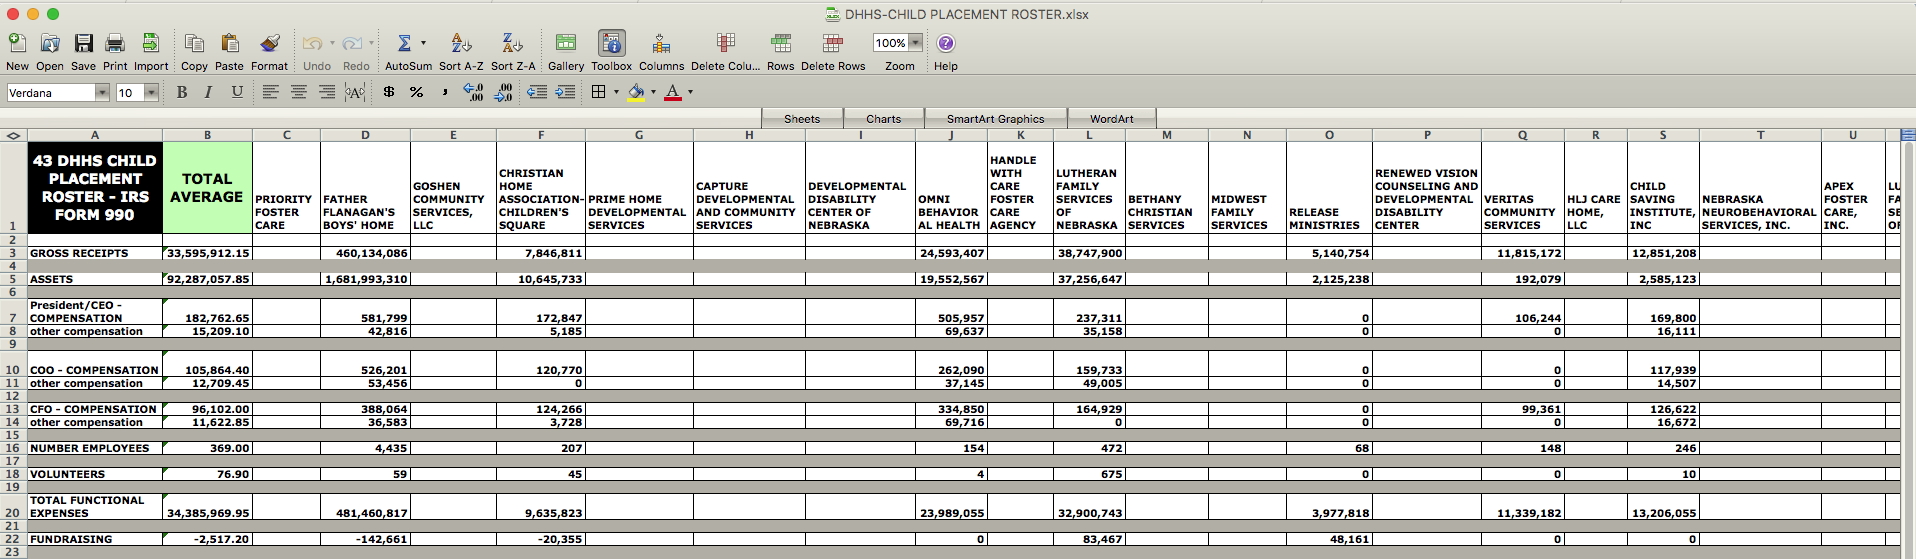The image size is (1916, 559).
Task: Click Increase Decimal icon
Action: [x=474, y=92]
